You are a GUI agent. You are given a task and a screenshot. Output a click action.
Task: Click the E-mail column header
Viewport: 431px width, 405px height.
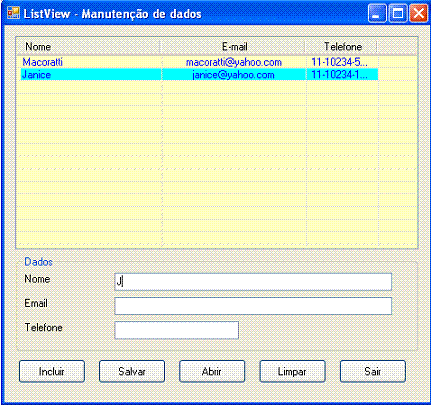tap(233, 47)
